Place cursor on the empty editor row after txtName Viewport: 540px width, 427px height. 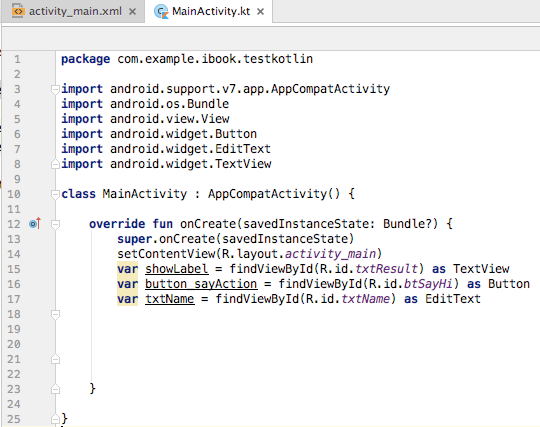[x=296, y=314]
